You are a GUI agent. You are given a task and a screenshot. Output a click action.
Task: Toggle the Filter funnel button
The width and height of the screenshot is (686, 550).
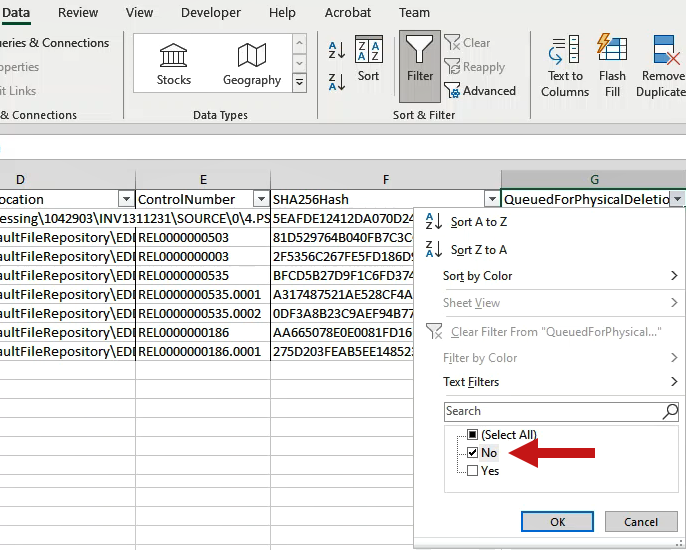420,67
